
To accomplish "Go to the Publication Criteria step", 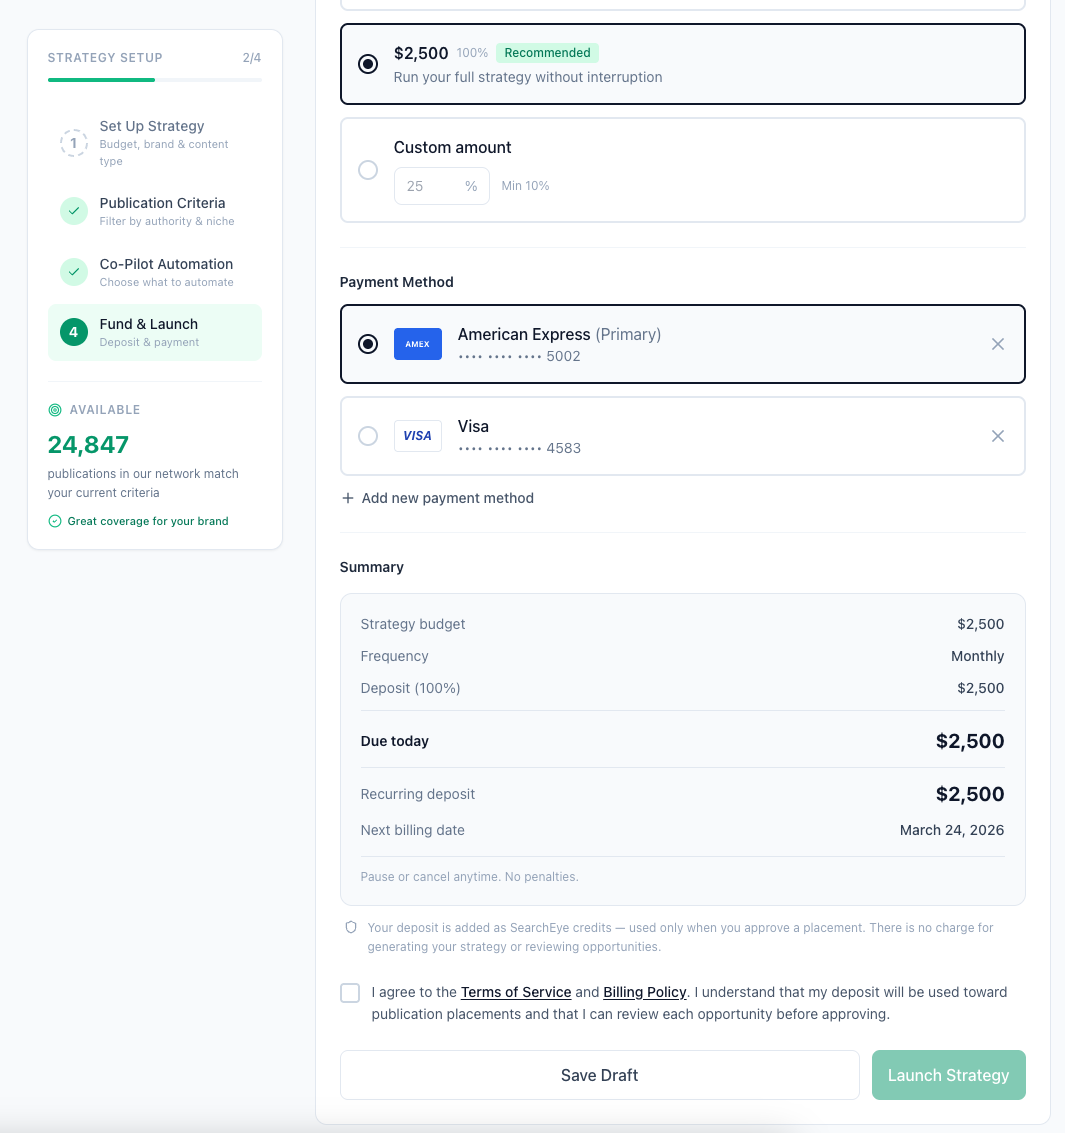I will (x=162, y=203).
